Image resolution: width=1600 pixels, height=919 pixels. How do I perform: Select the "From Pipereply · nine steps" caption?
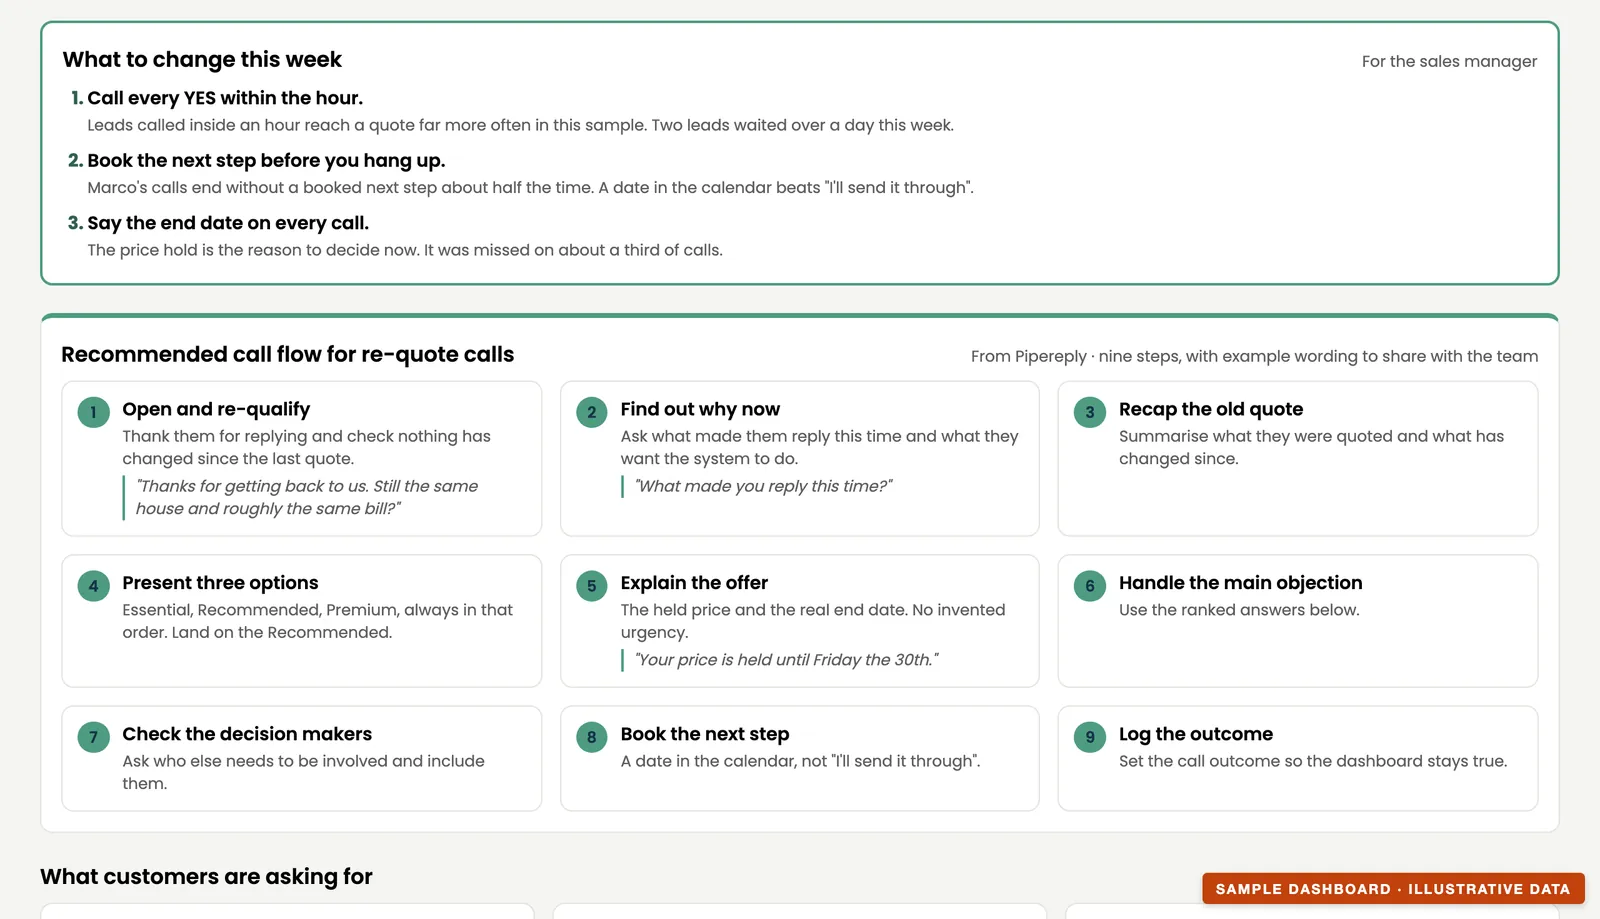tap(1254, 357)
